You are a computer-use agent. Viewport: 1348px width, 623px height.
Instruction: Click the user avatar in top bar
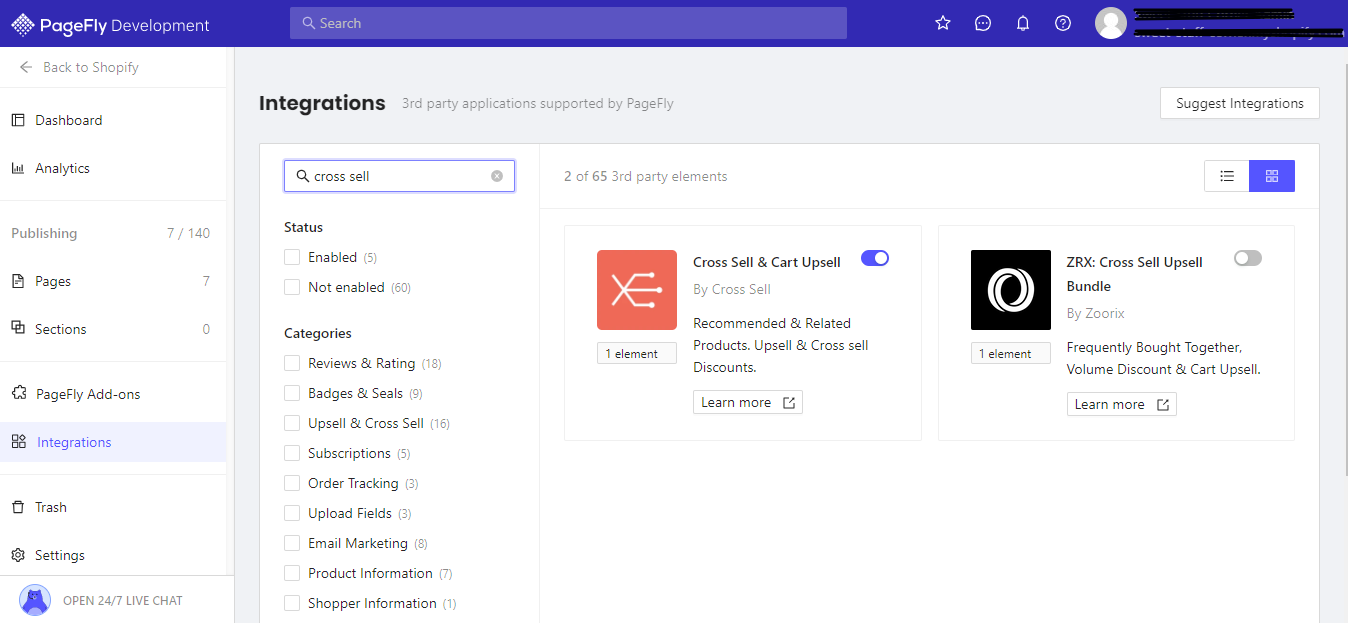point(1111,23)
